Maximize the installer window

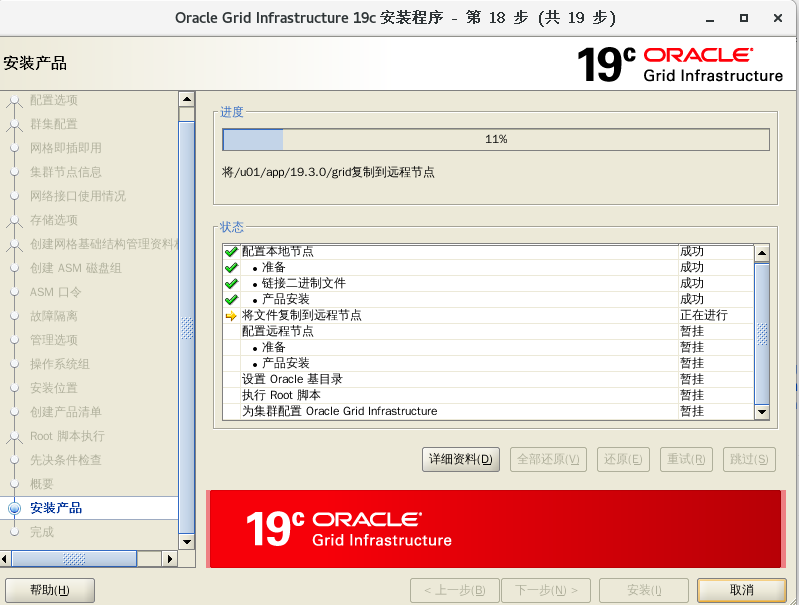pyautogui.click(x=744, y=18)
